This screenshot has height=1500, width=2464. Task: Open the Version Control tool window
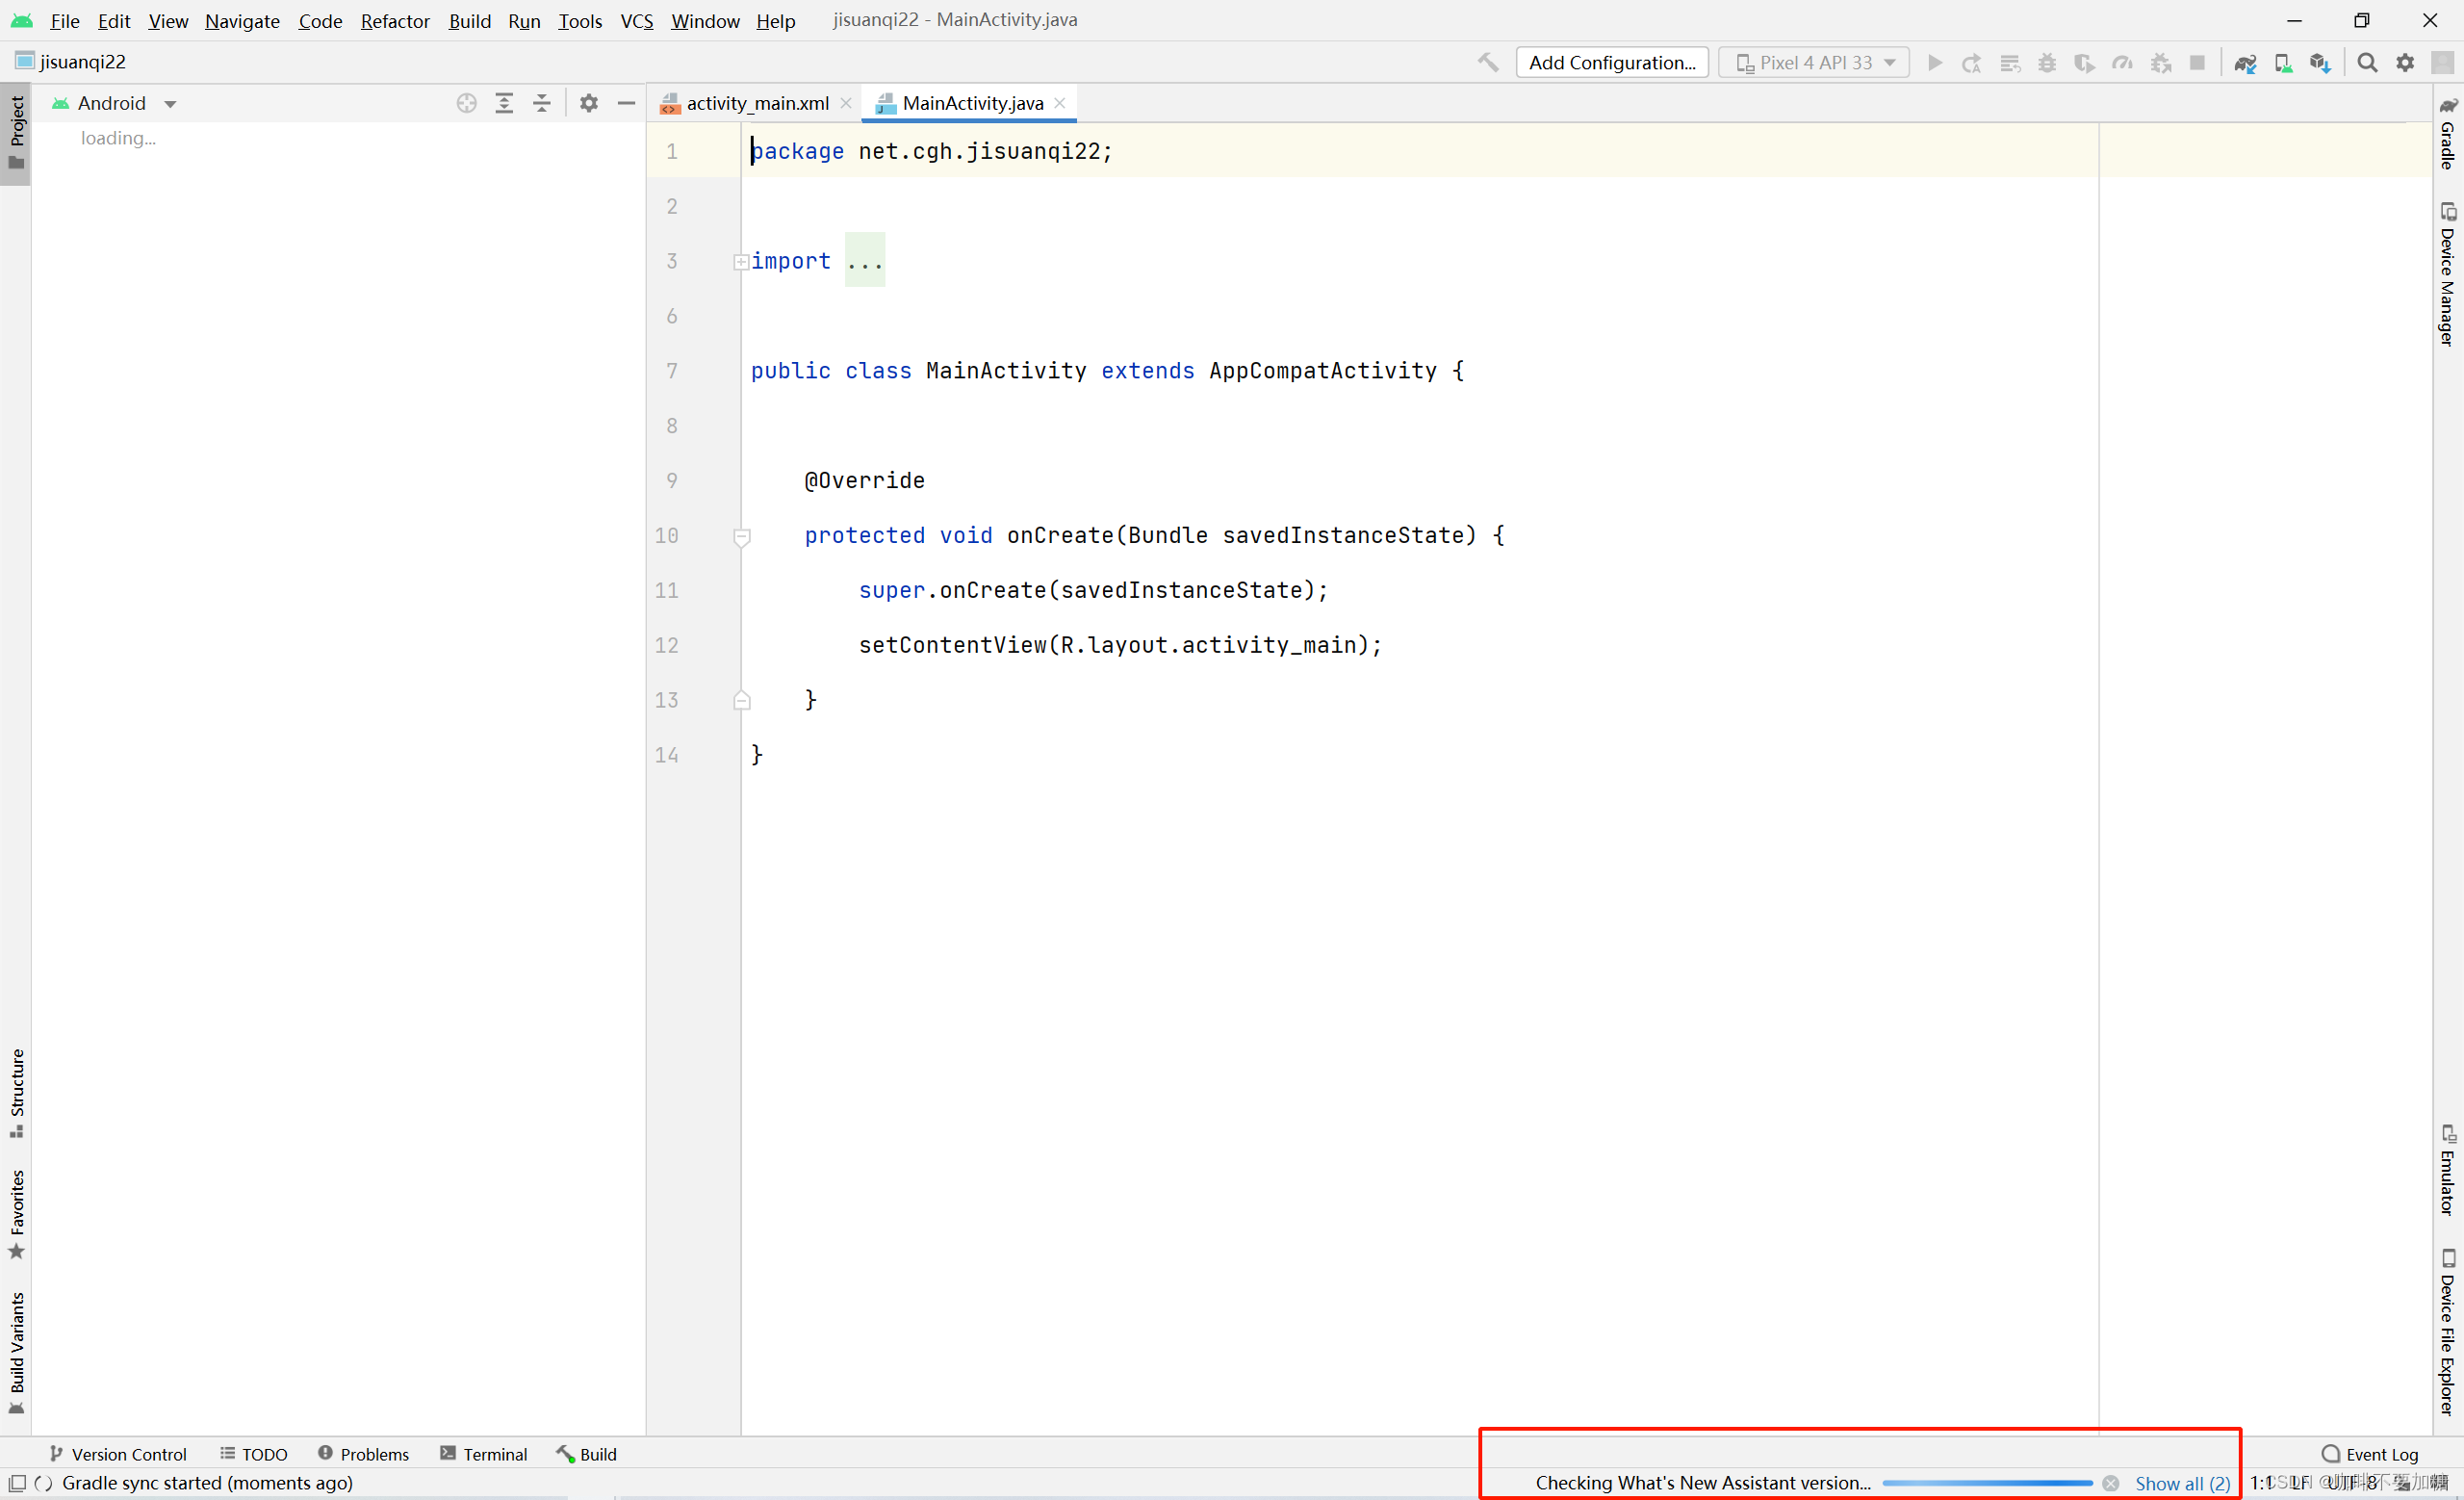(x=118, y=1454)
